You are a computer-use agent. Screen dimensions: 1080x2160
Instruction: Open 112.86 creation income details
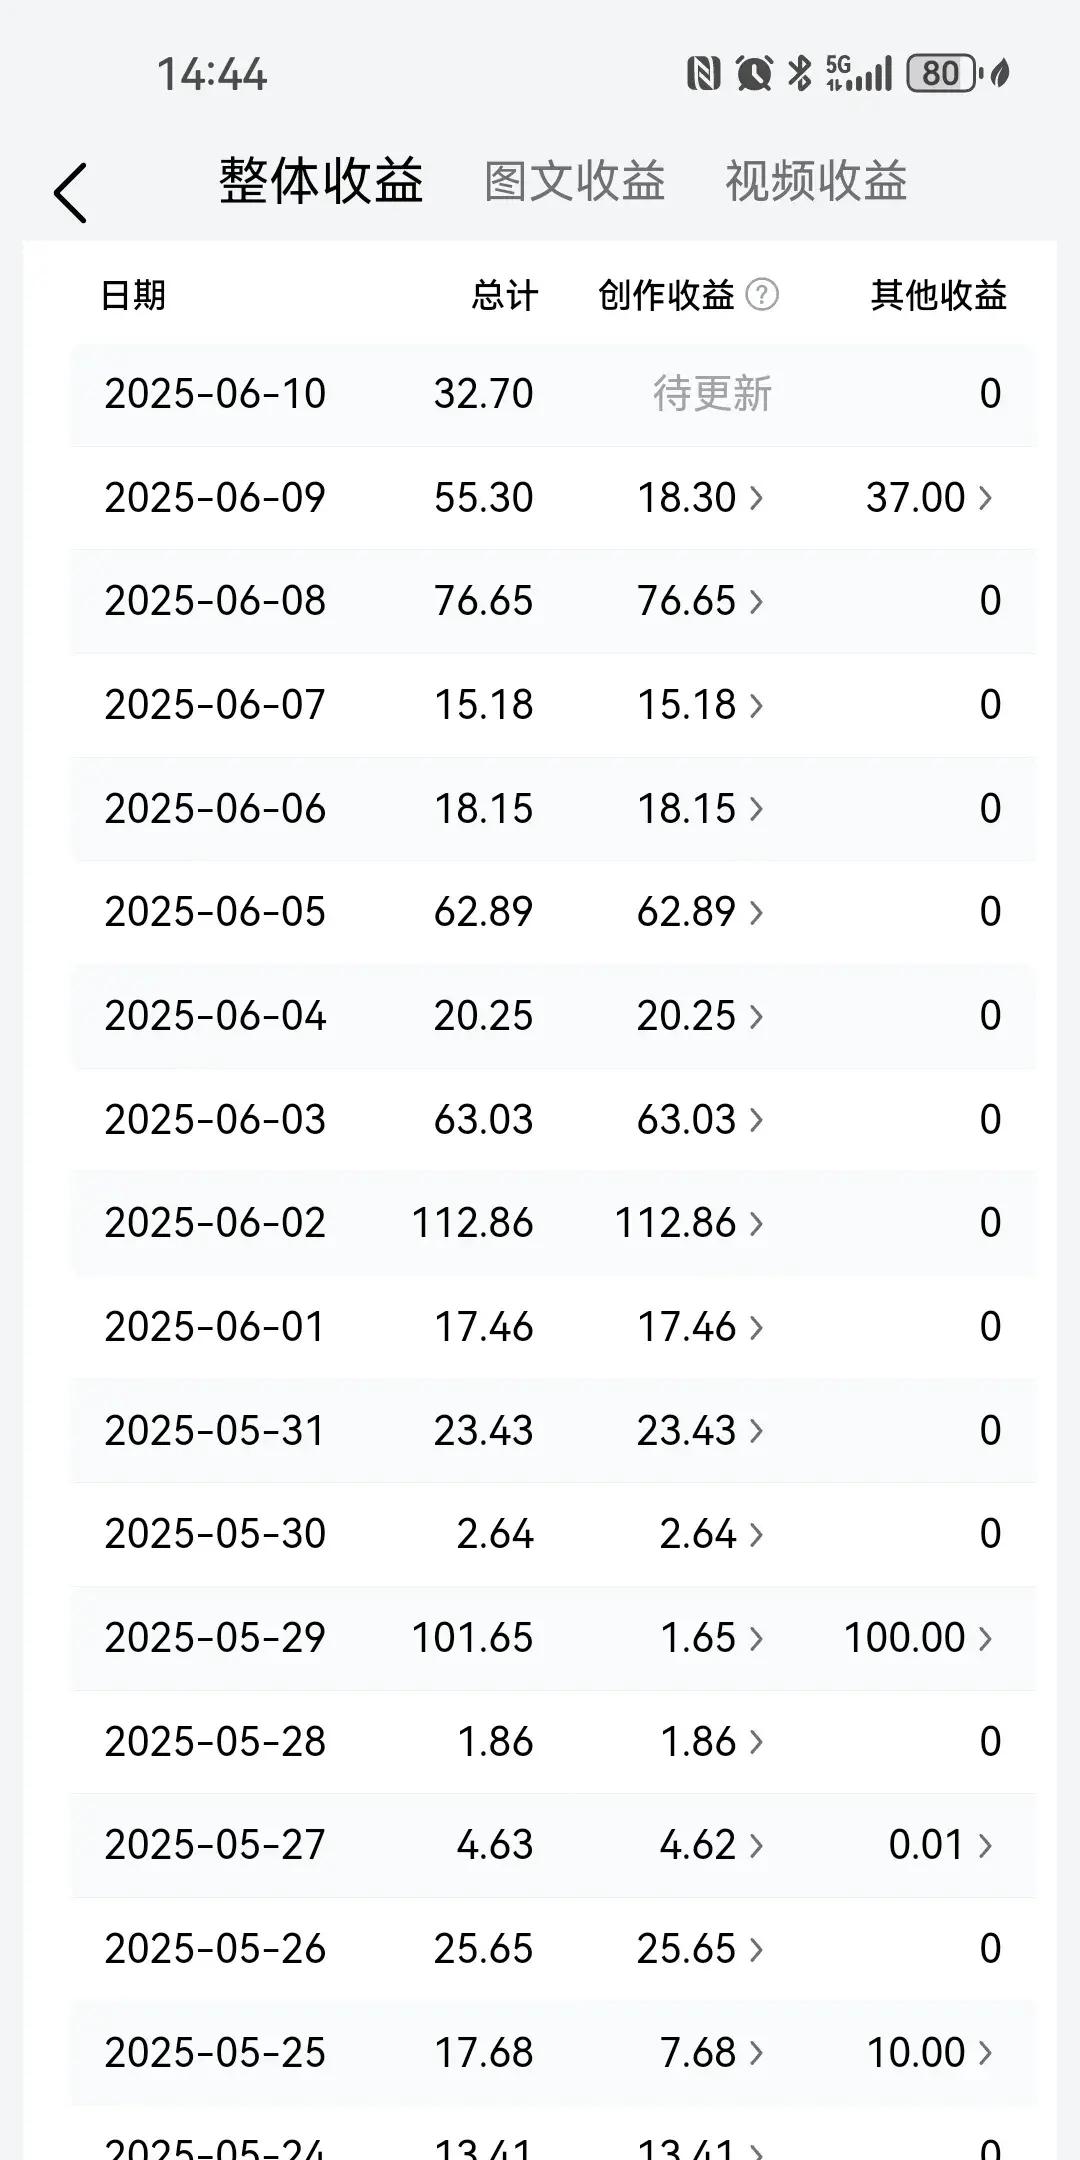pos(688,1223)
